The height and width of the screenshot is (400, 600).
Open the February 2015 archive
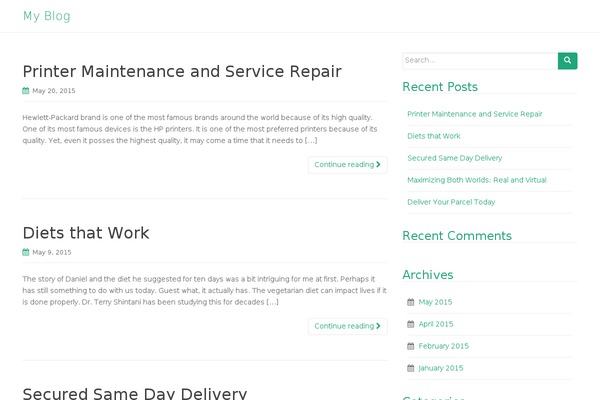point(443,346)
